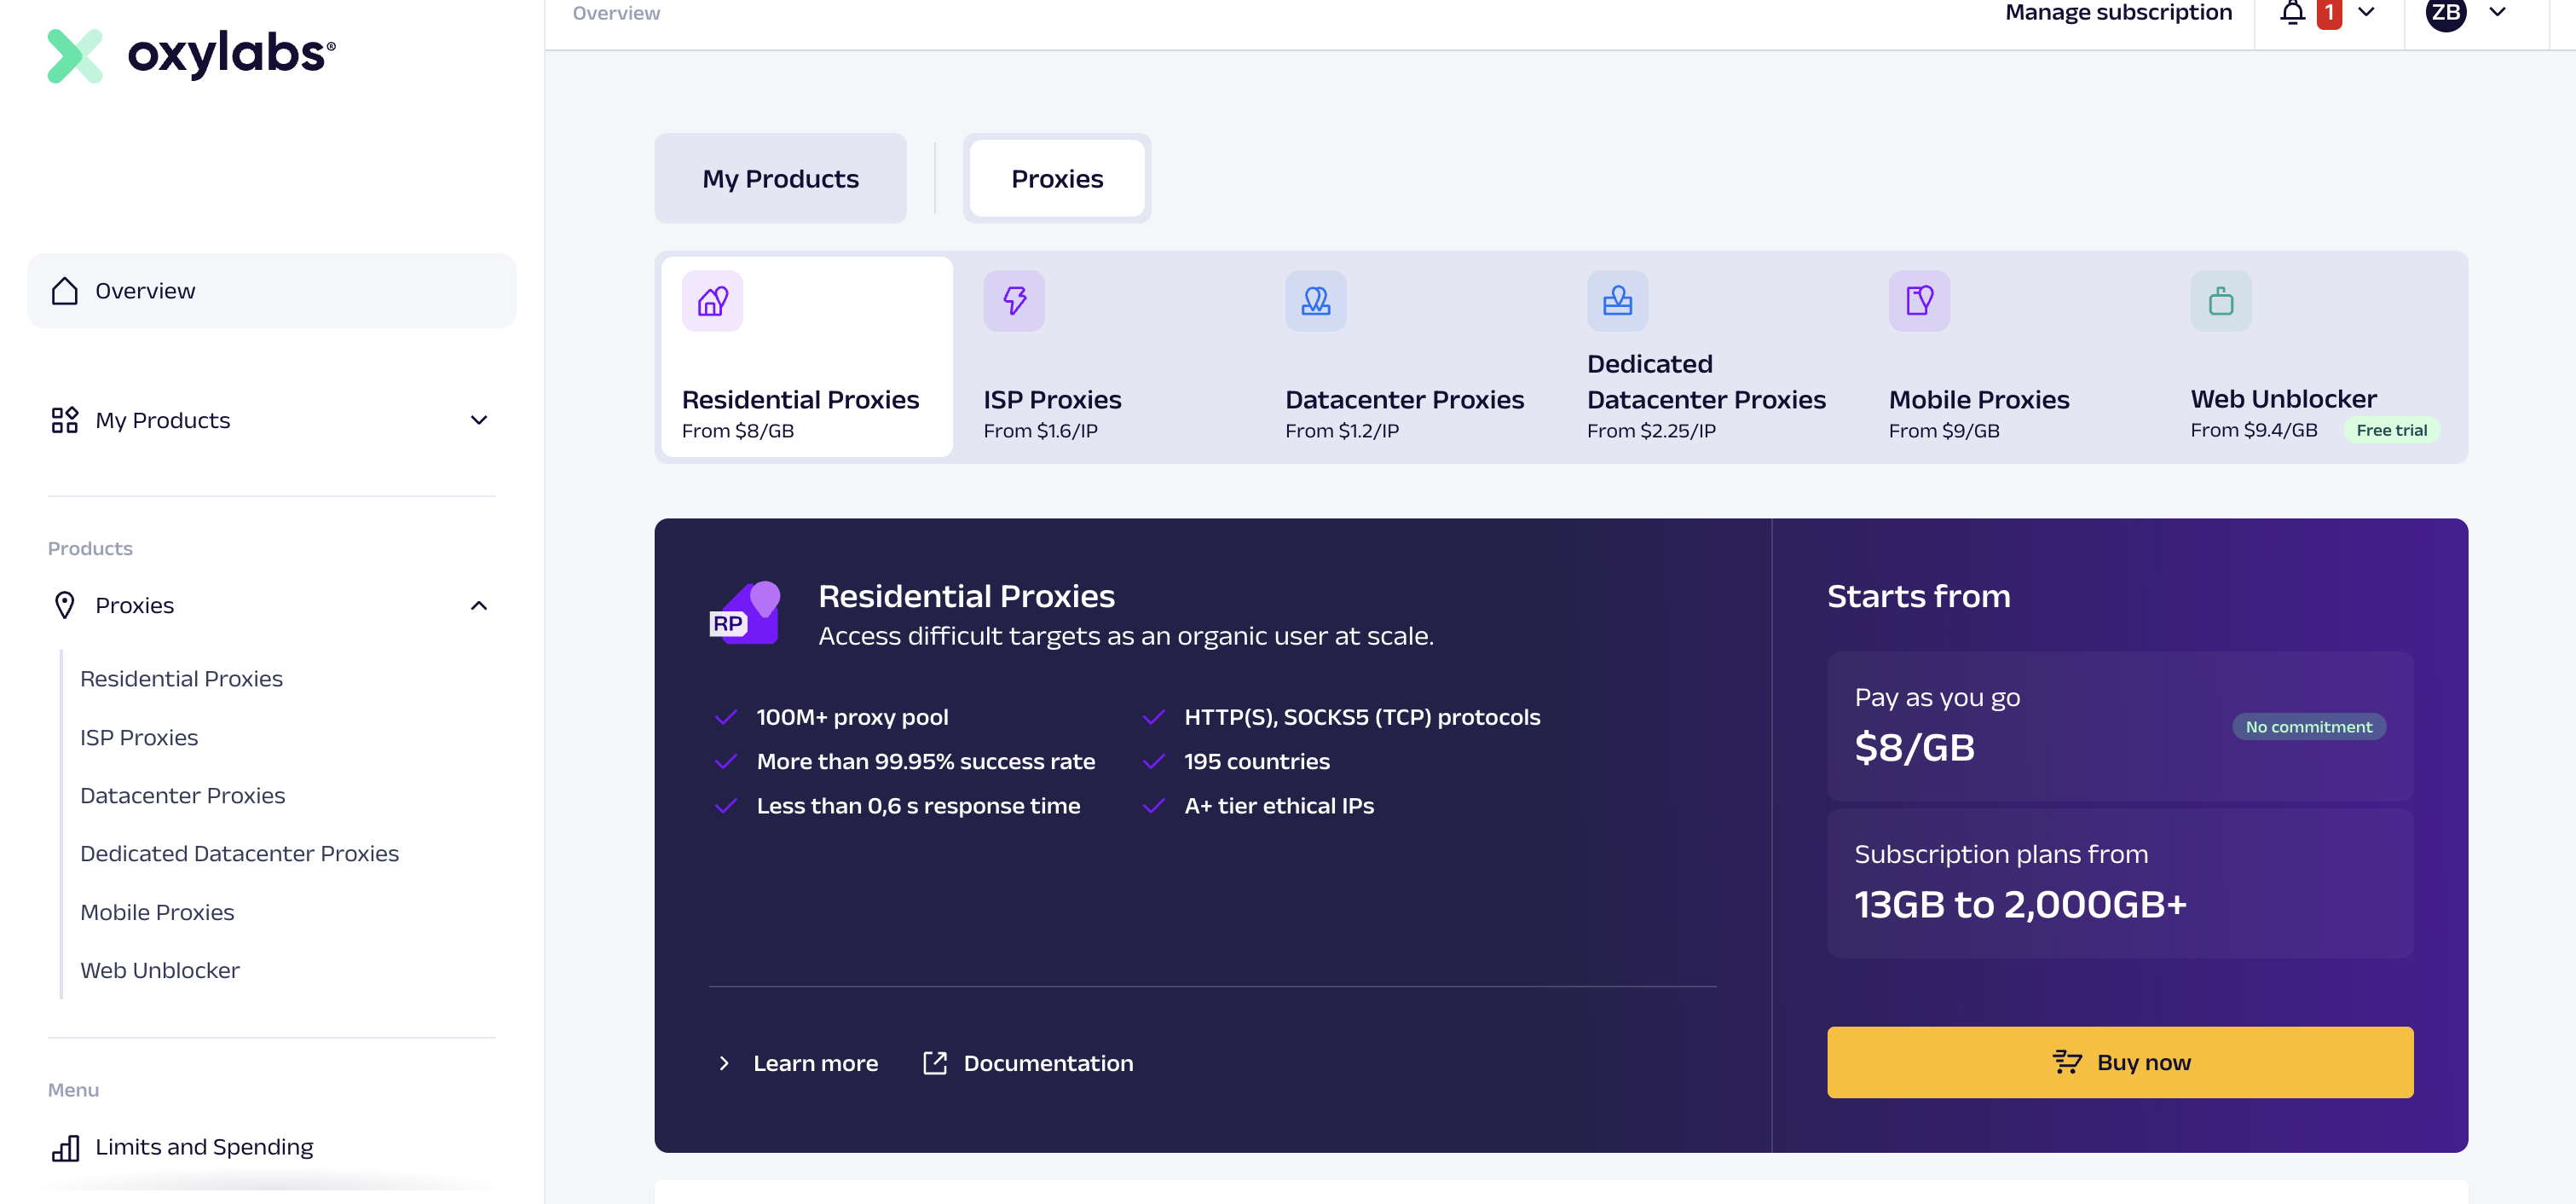Open the user account dropdown arrow

[x=2497, y=12]
